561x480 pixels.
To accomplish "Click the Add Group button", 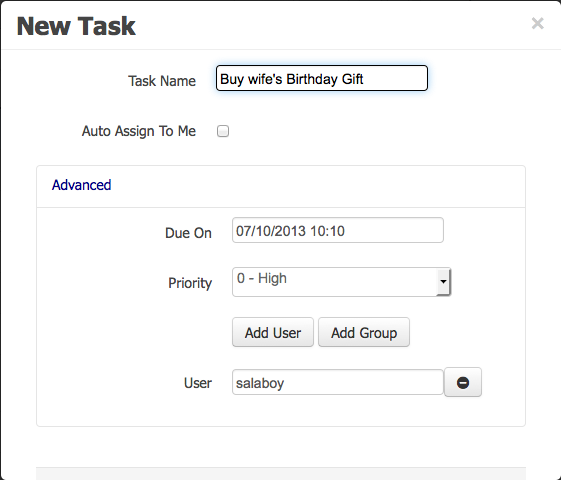I will click(364, 332).
